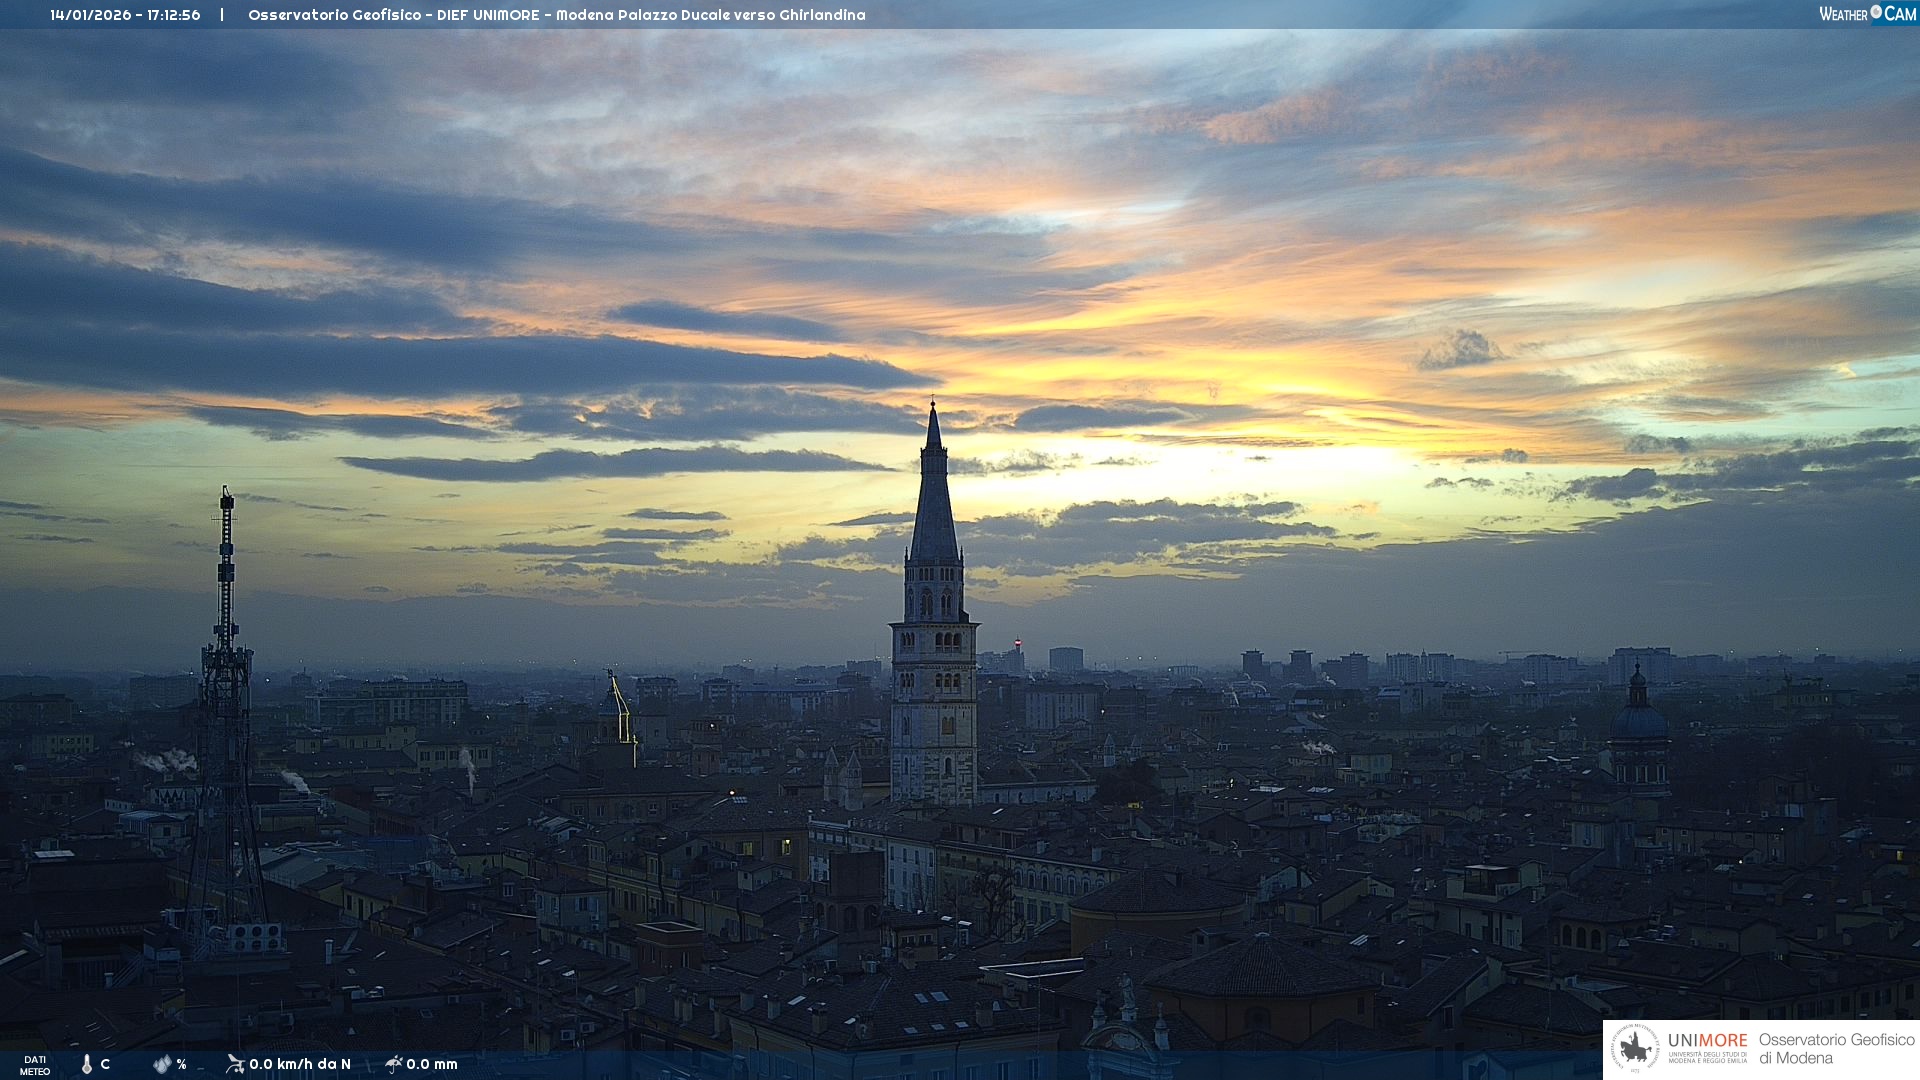Click the rainfall reading 0.0 mm
The height and width of the screenshot is (1080, 1920).
(432, 1064)
